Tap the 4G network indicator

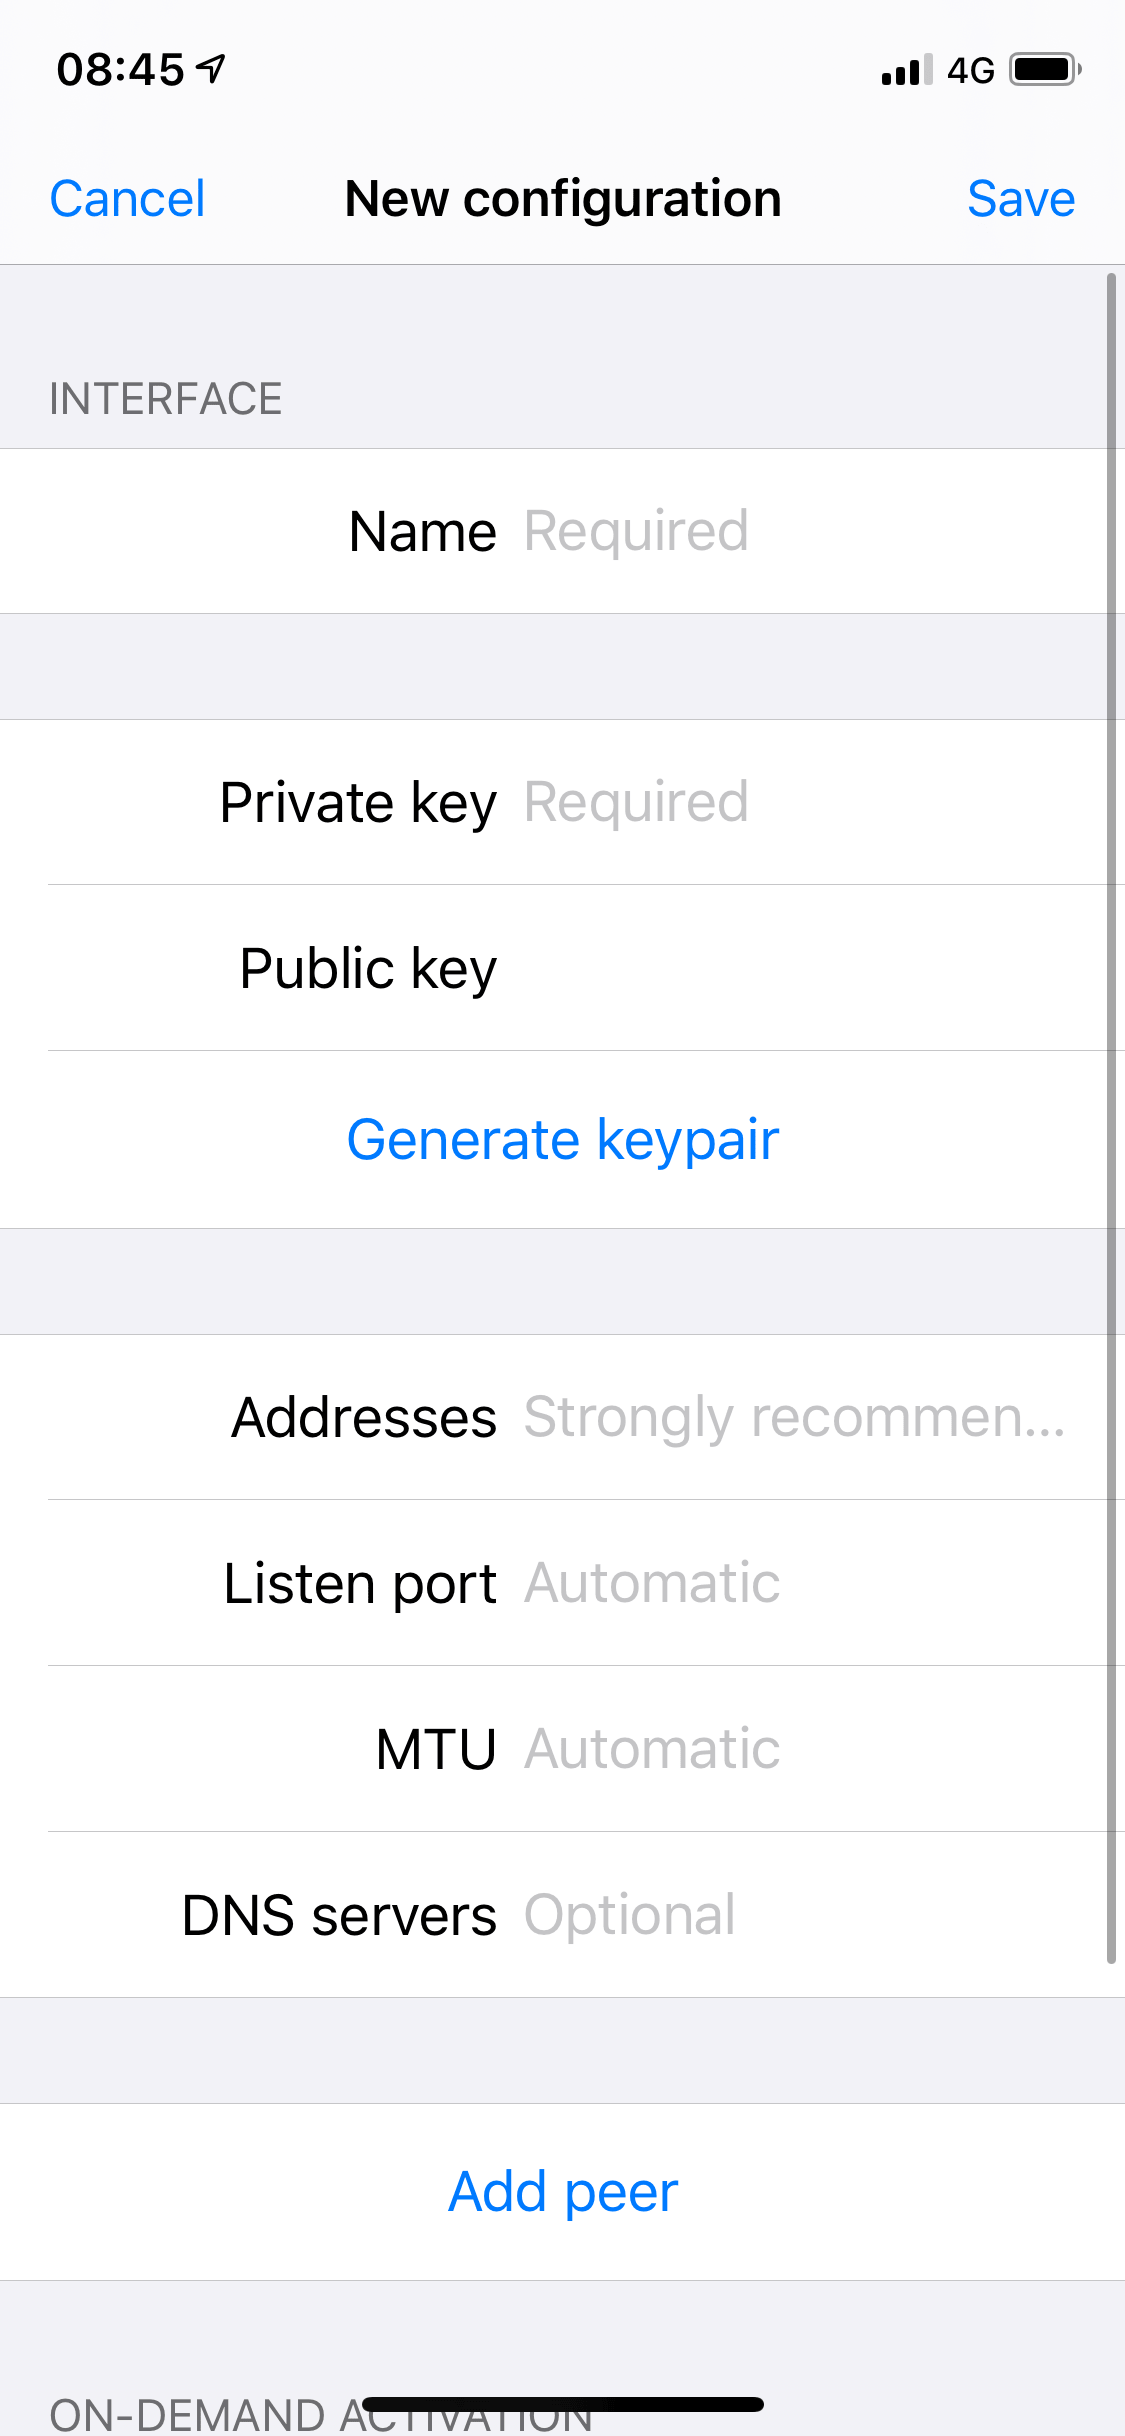tap(971, 70)
